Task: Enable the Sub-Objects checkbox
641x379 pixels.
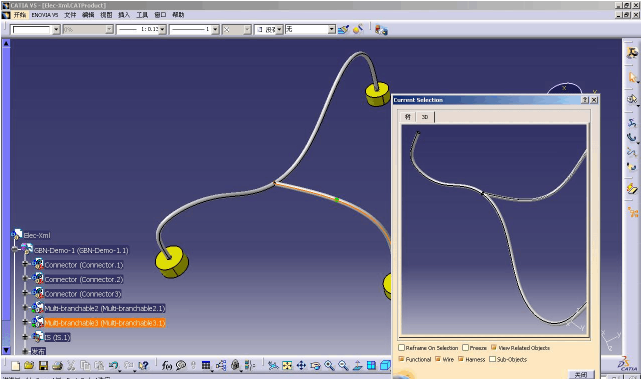Action: coord(492,359)
